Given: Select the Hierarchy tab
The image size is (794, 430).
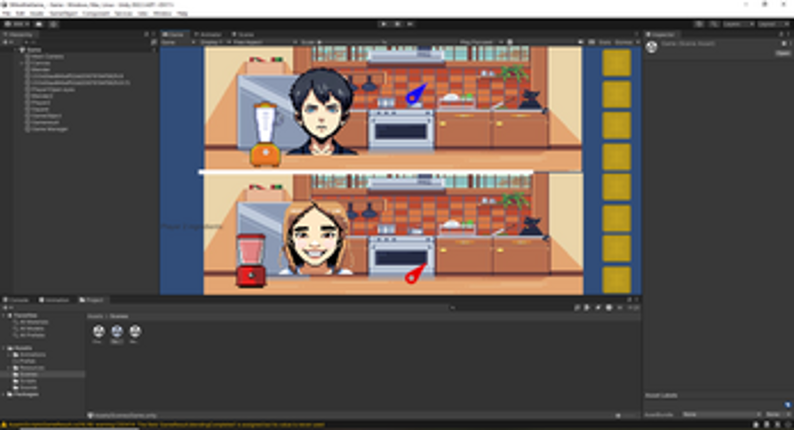Looking at the screenshot, I should tap(19, 34).
